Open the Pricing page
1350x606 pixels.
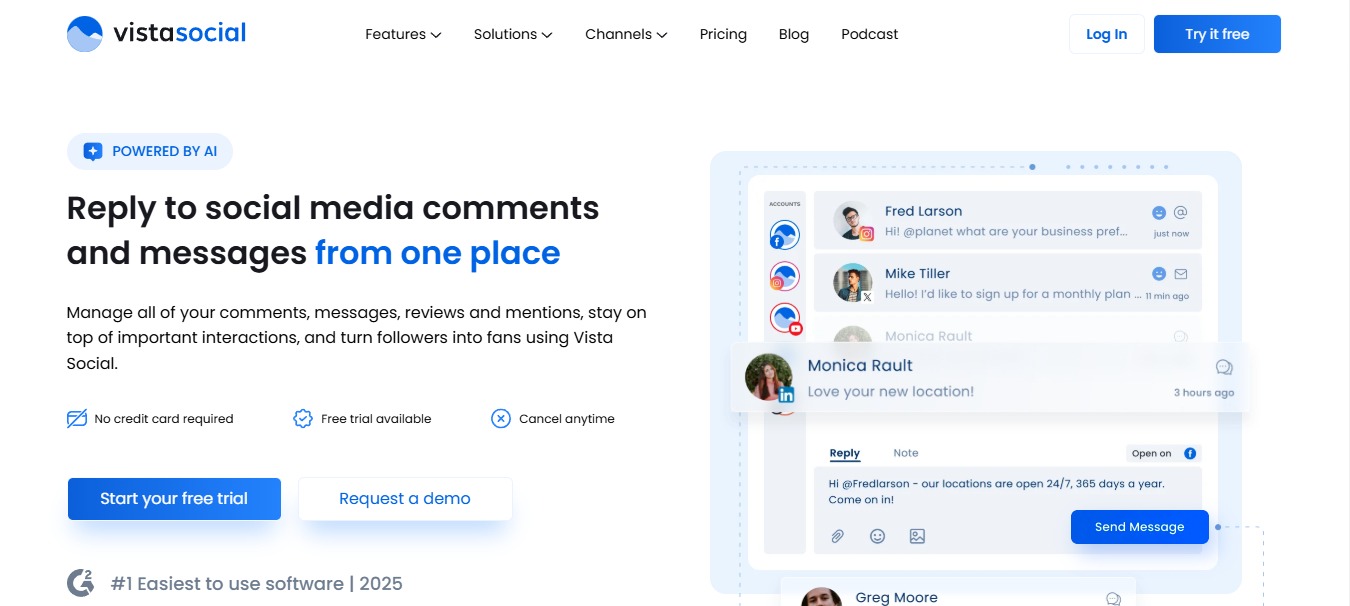(x=723, y=34)
